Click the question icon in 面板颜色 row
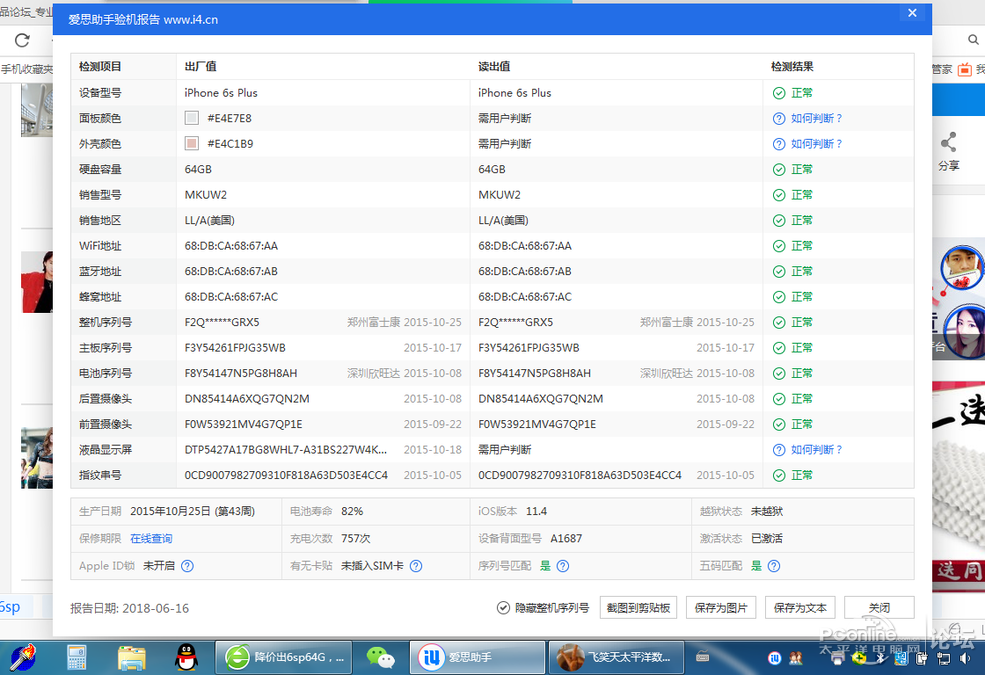985x675 pixels. (779, 119)
